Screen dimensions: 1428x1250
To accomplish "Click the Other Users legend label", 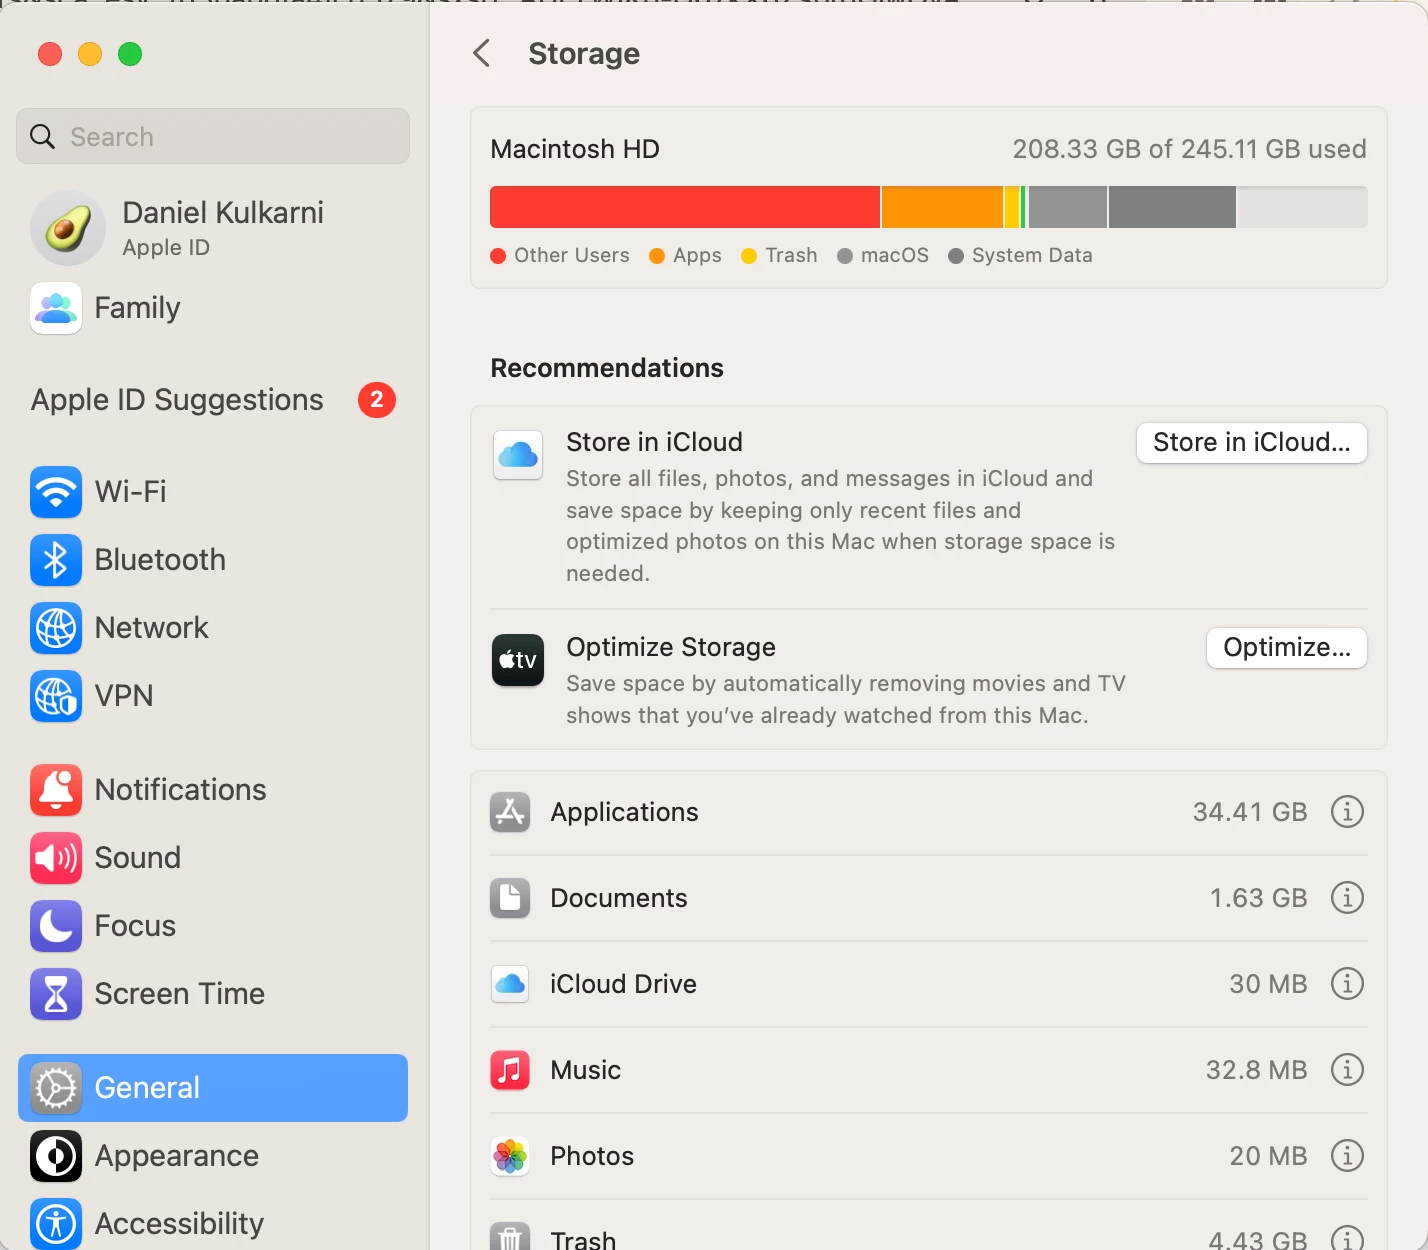I will pos(572,256).
